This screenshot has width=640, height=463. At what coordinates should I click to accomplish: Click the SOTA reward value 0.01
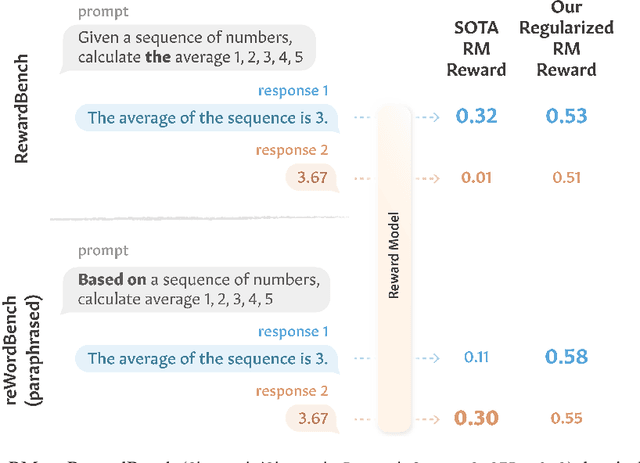pos(476,179)
